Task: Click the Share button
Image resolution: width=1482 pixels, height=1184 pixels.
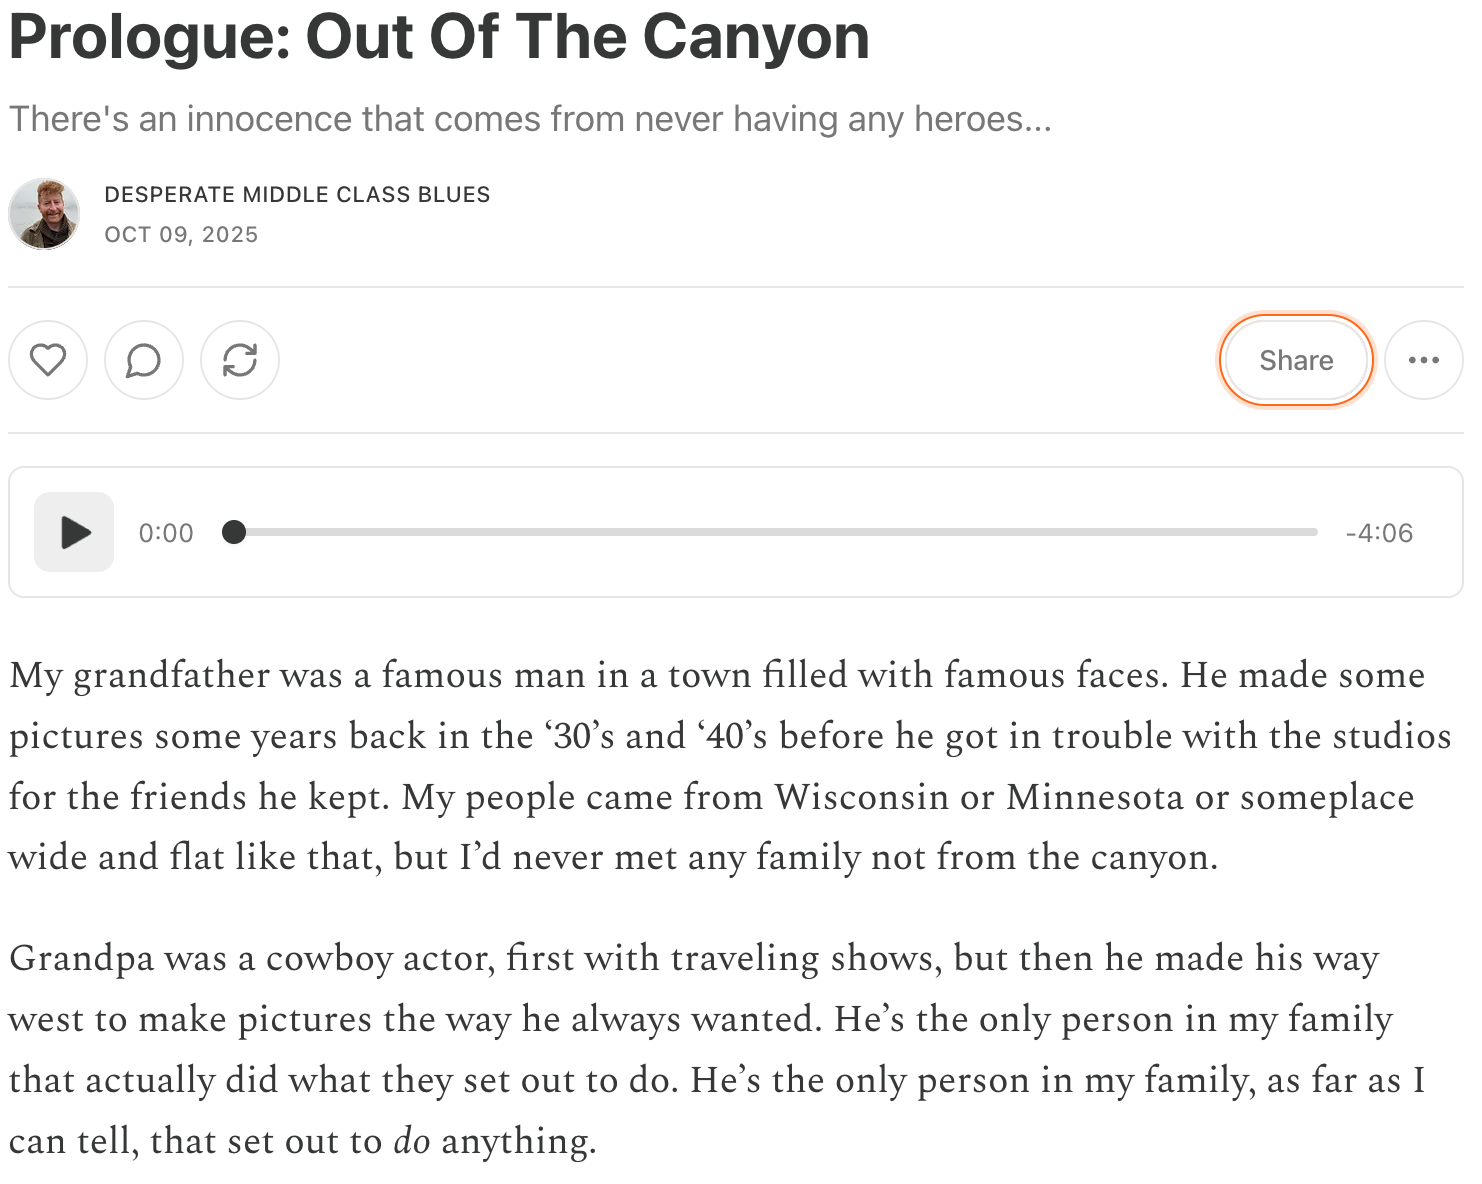Action: (x=1296, y=360)
